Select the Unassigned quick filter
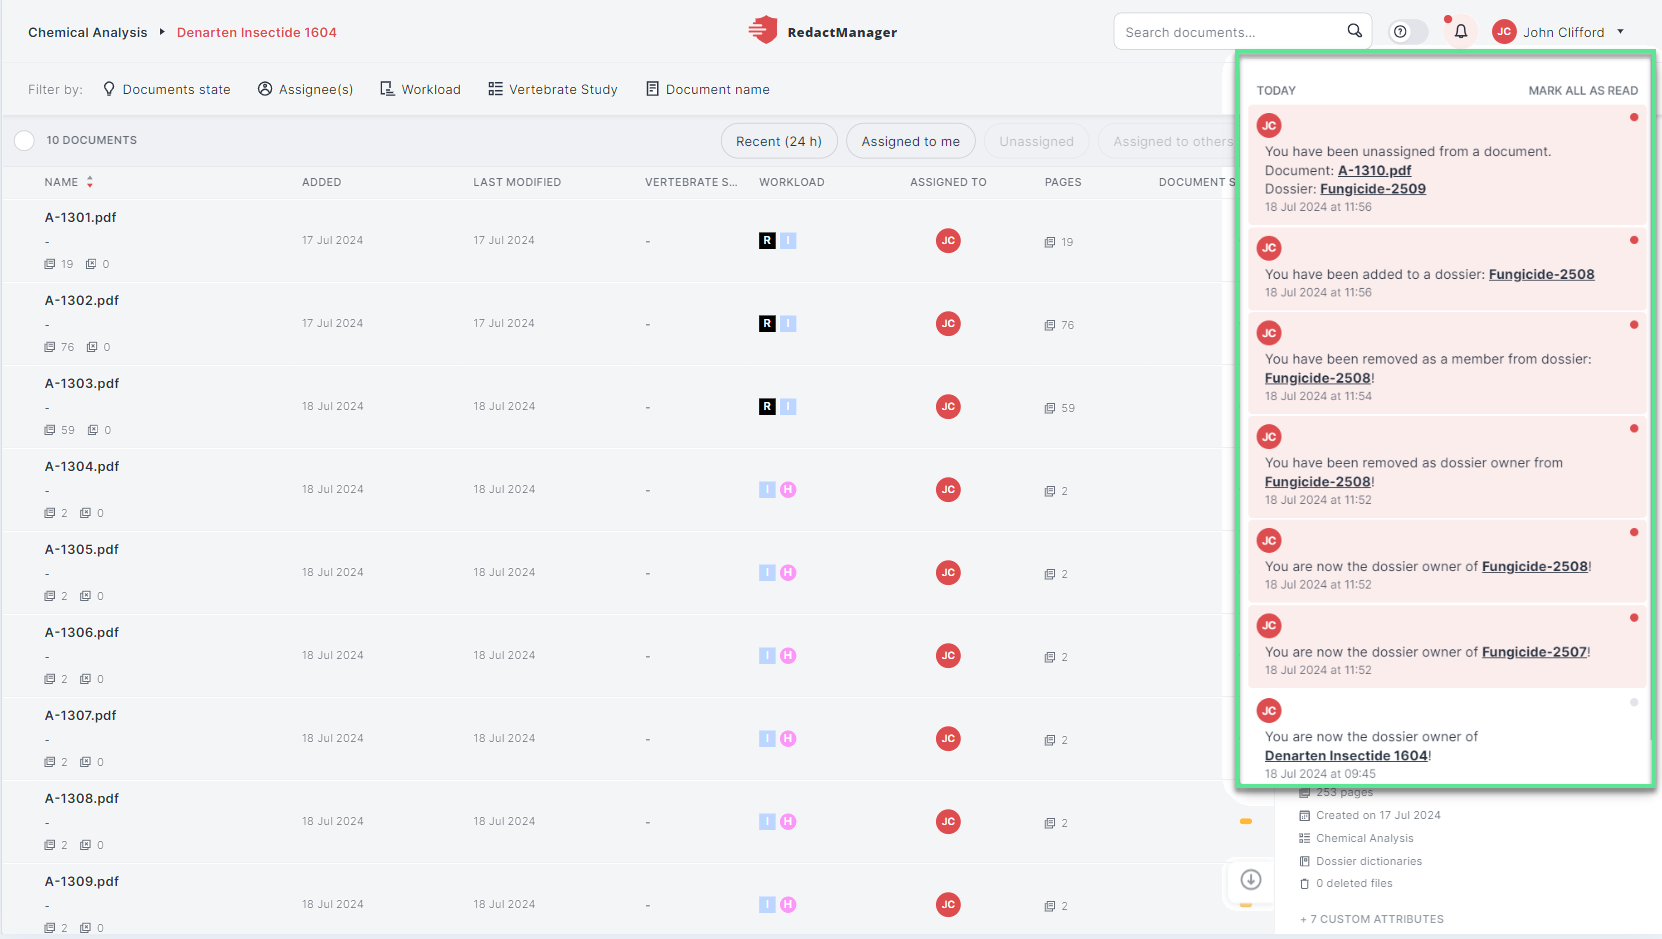The width and height of the screenshot is (1662, 939). 1036,141
